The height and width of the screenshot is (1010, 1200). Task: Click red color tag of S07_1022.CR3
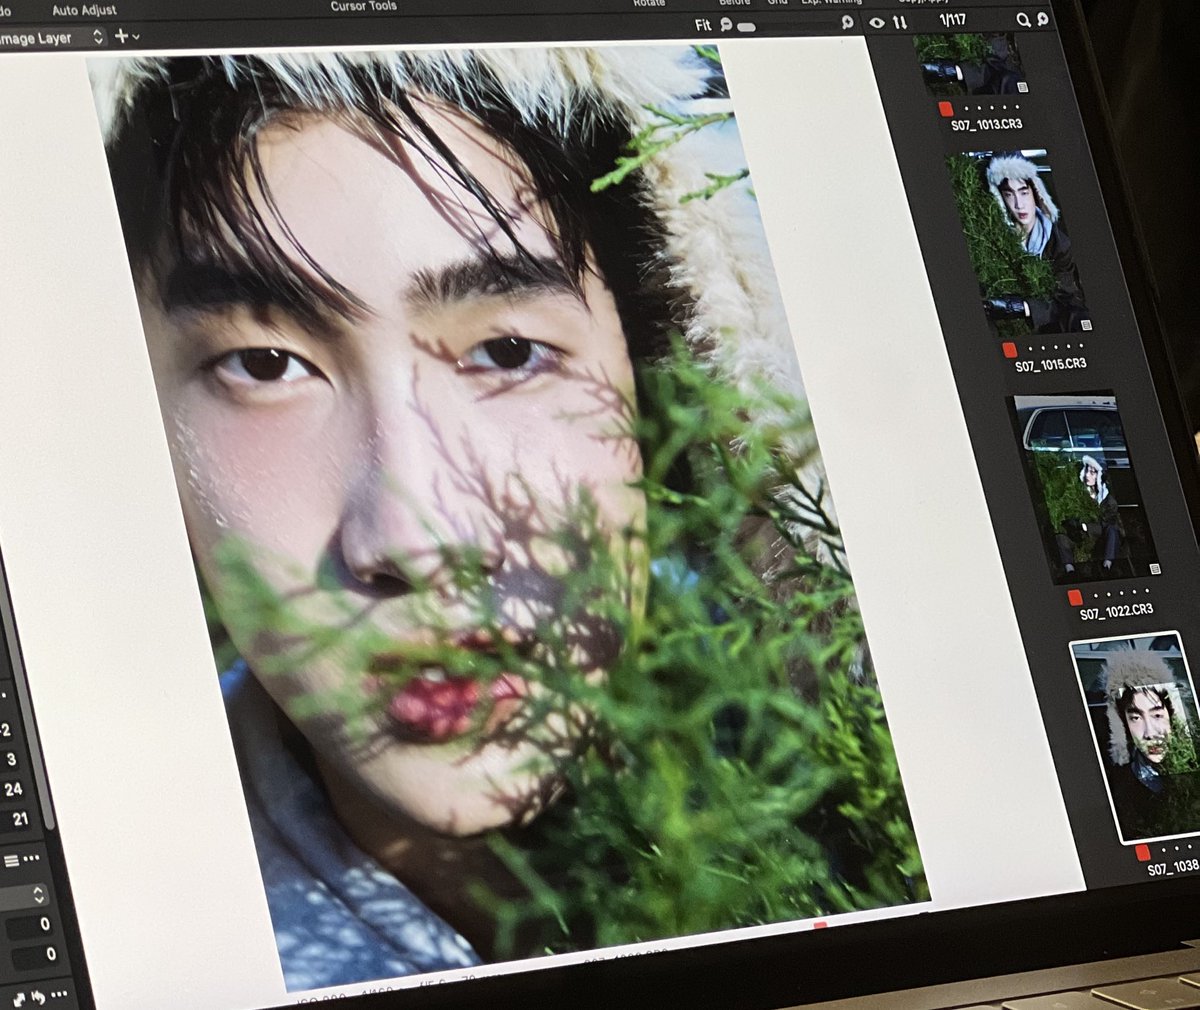[x=1075, y=597]
